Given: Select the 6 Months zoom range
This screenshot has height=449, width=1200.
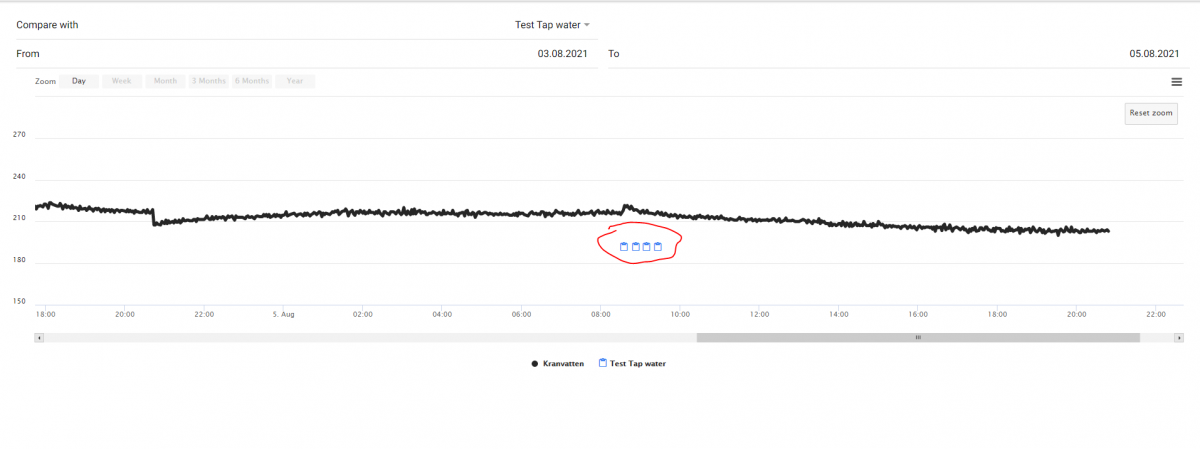Looking at the screenshot, I should pyautogui.click(x=252, y=81).
